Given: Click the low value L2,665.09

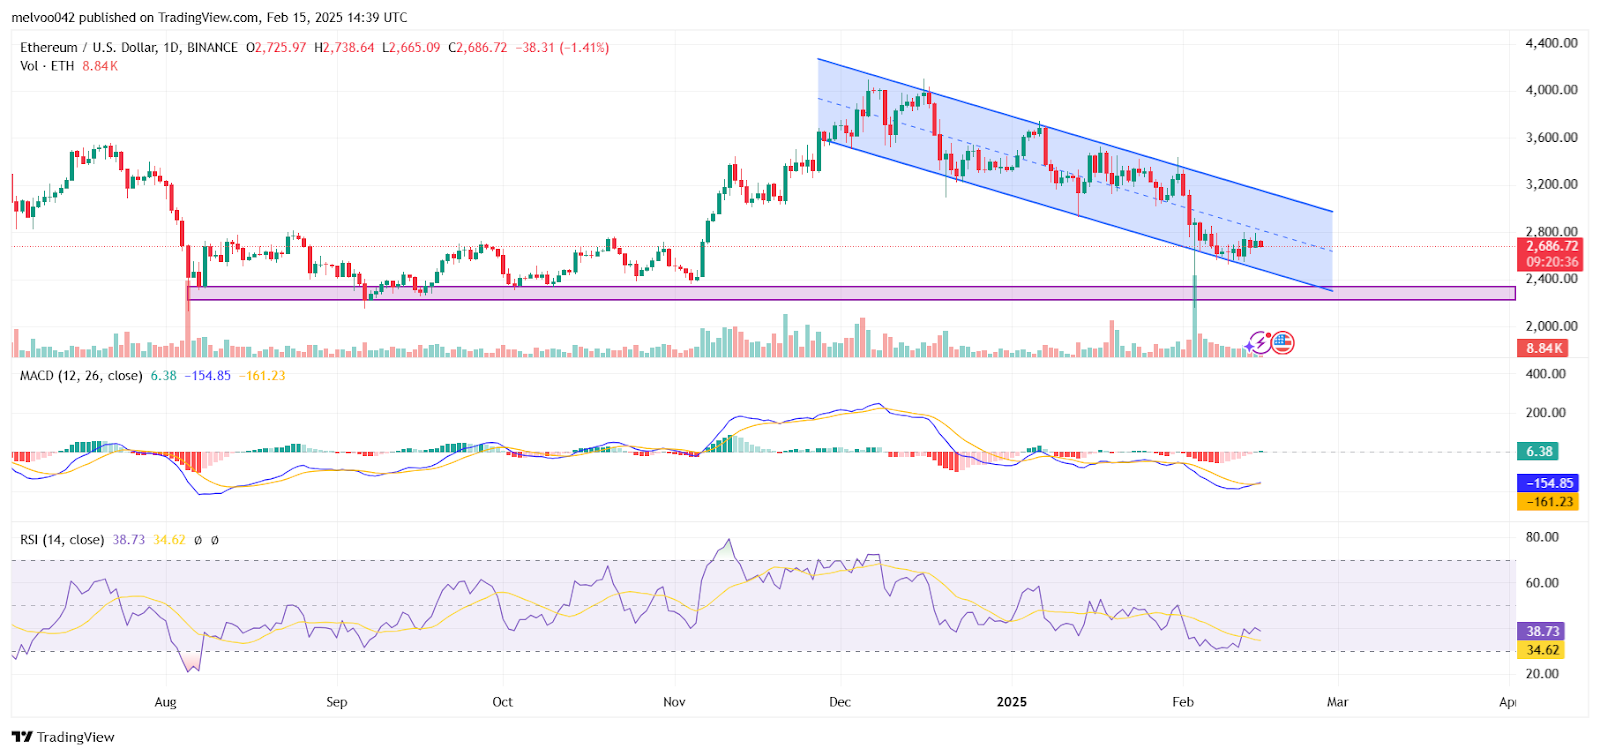Looking at the screenshot, I should 411,47.
